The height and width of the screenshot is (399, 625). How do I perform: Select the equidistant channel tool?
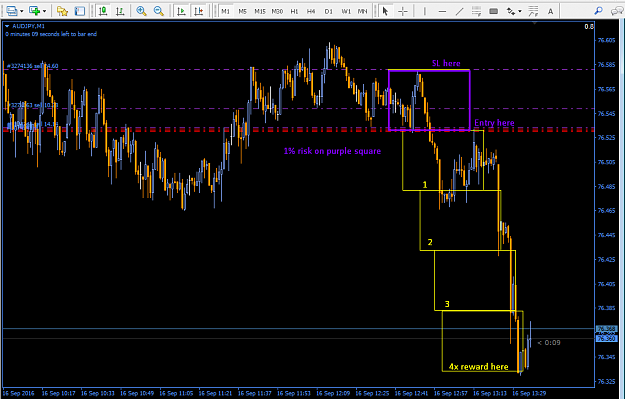click(476, 11)
